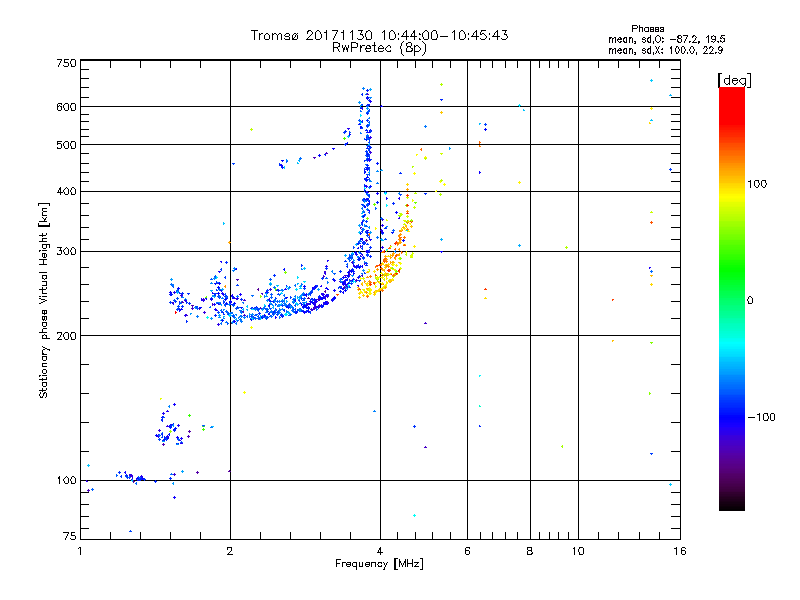800x600 pixels.
Task: Click the blue vertical O-mode trace tip above 600 km
Action: [x=366, y=97]
